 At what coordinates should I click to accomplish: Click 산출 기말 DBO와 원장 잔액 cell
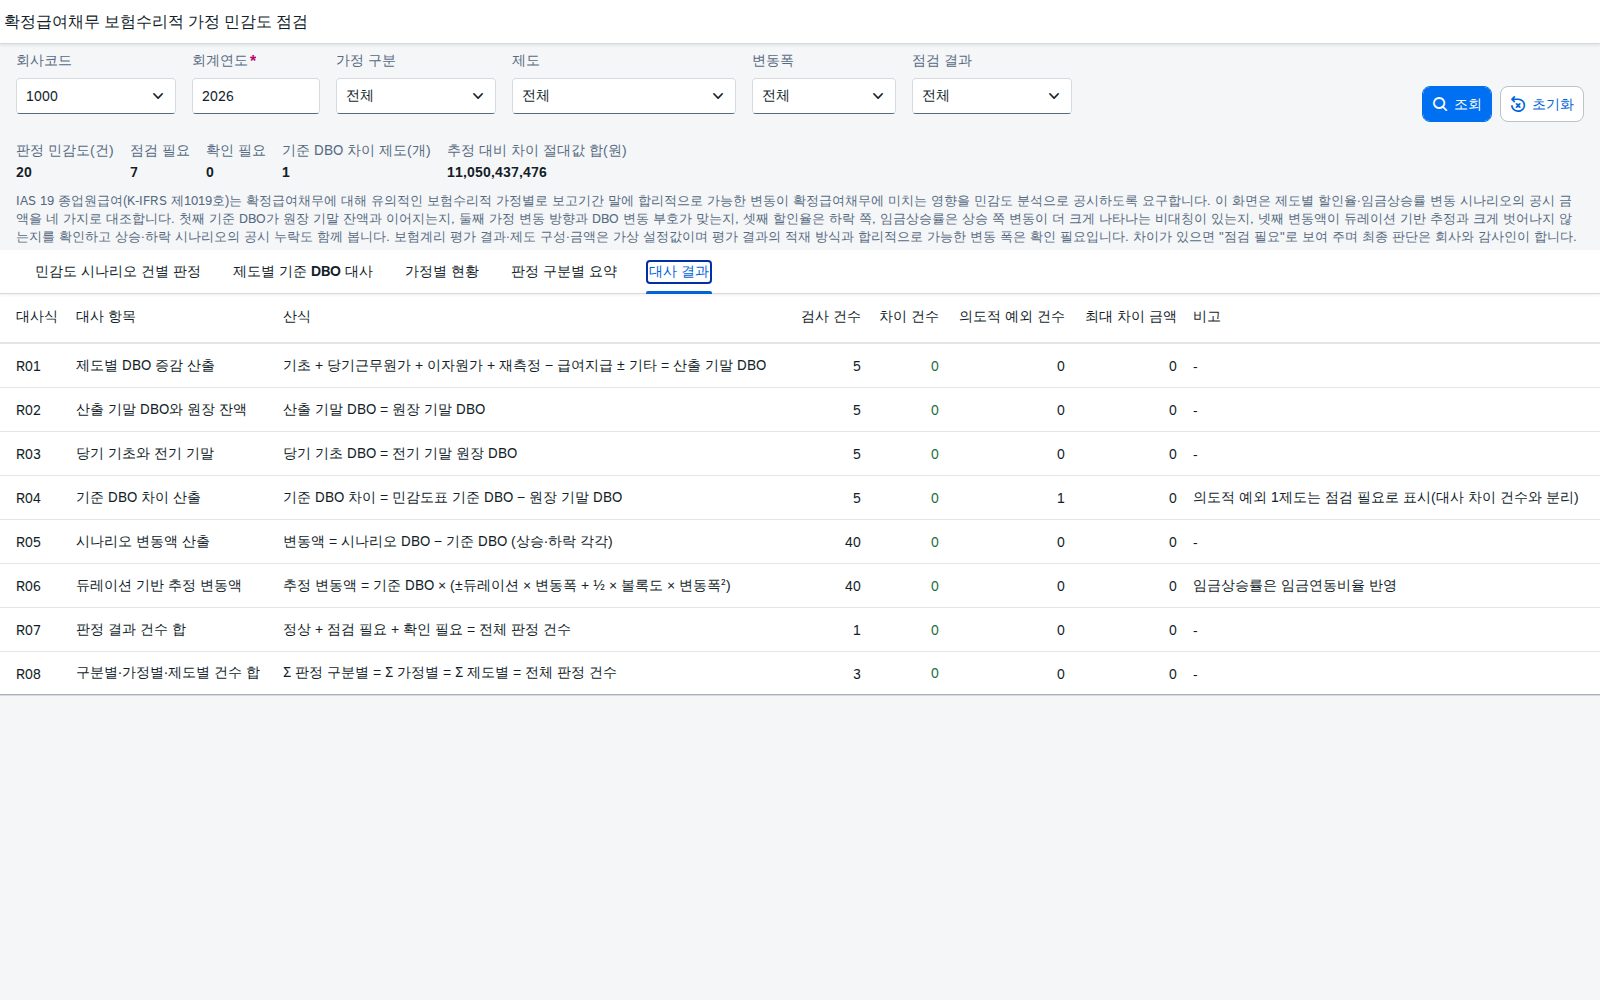[x=162, y=410]
